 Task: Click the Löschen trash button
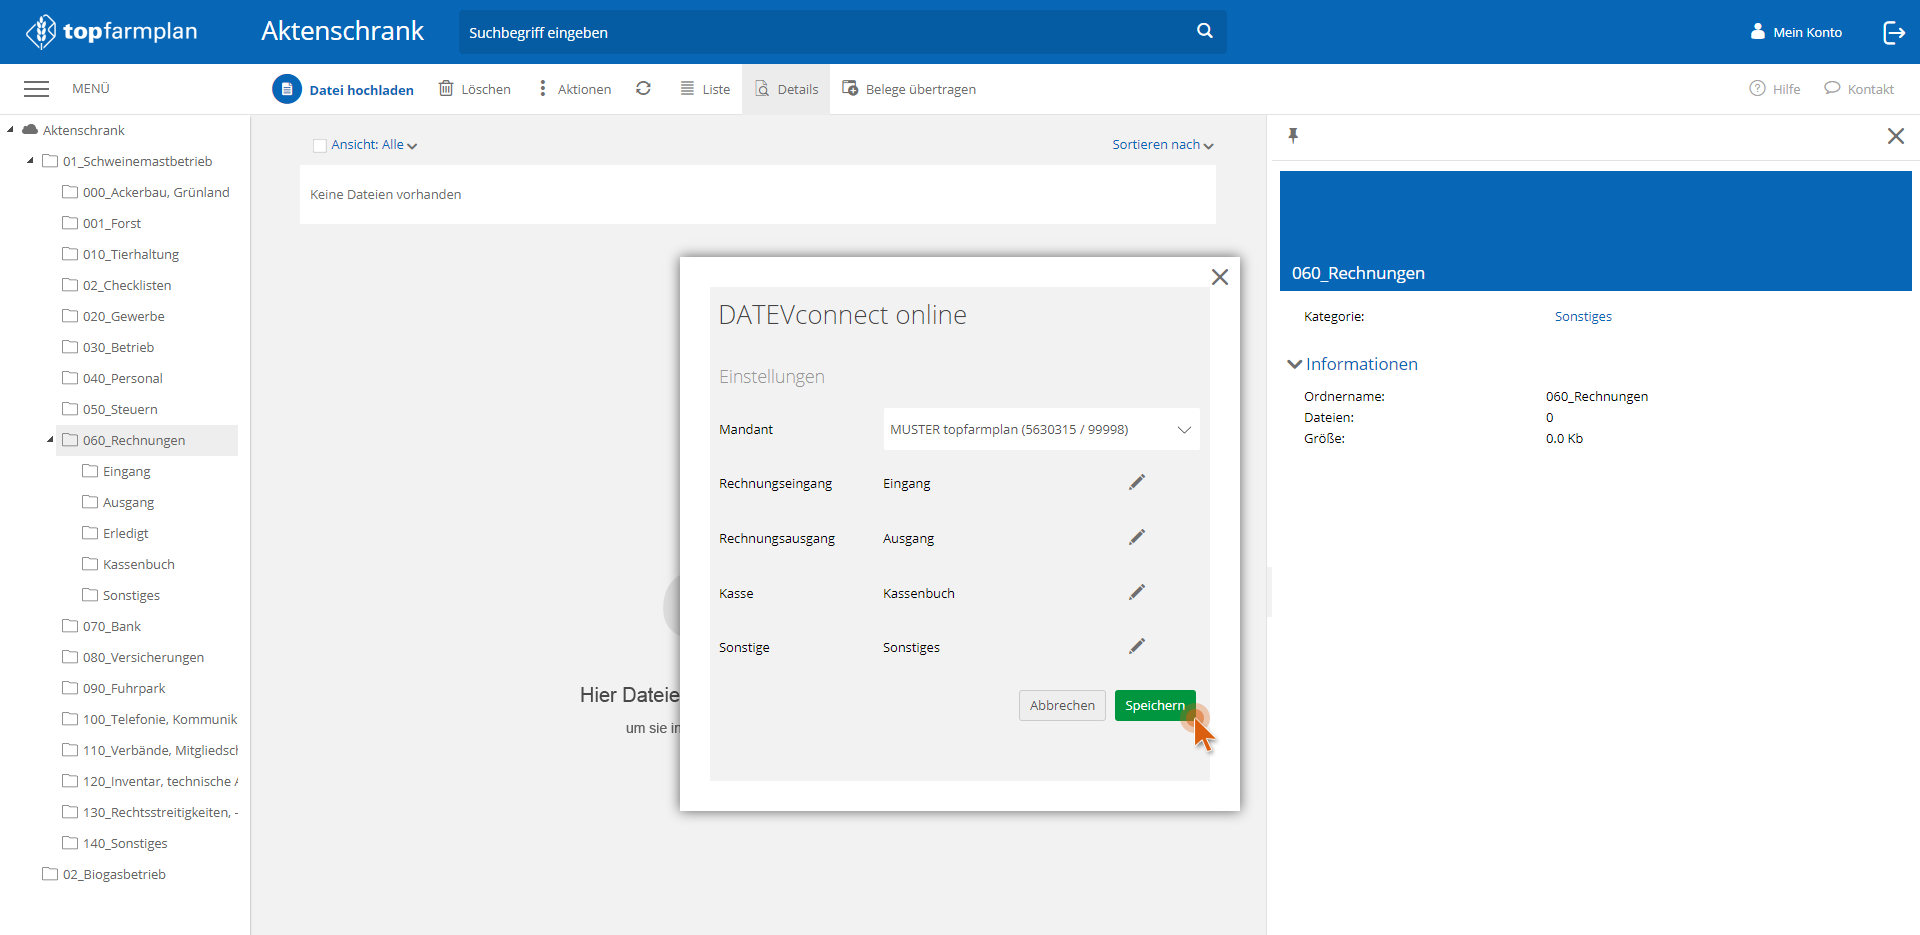click(x=475, y=89)
